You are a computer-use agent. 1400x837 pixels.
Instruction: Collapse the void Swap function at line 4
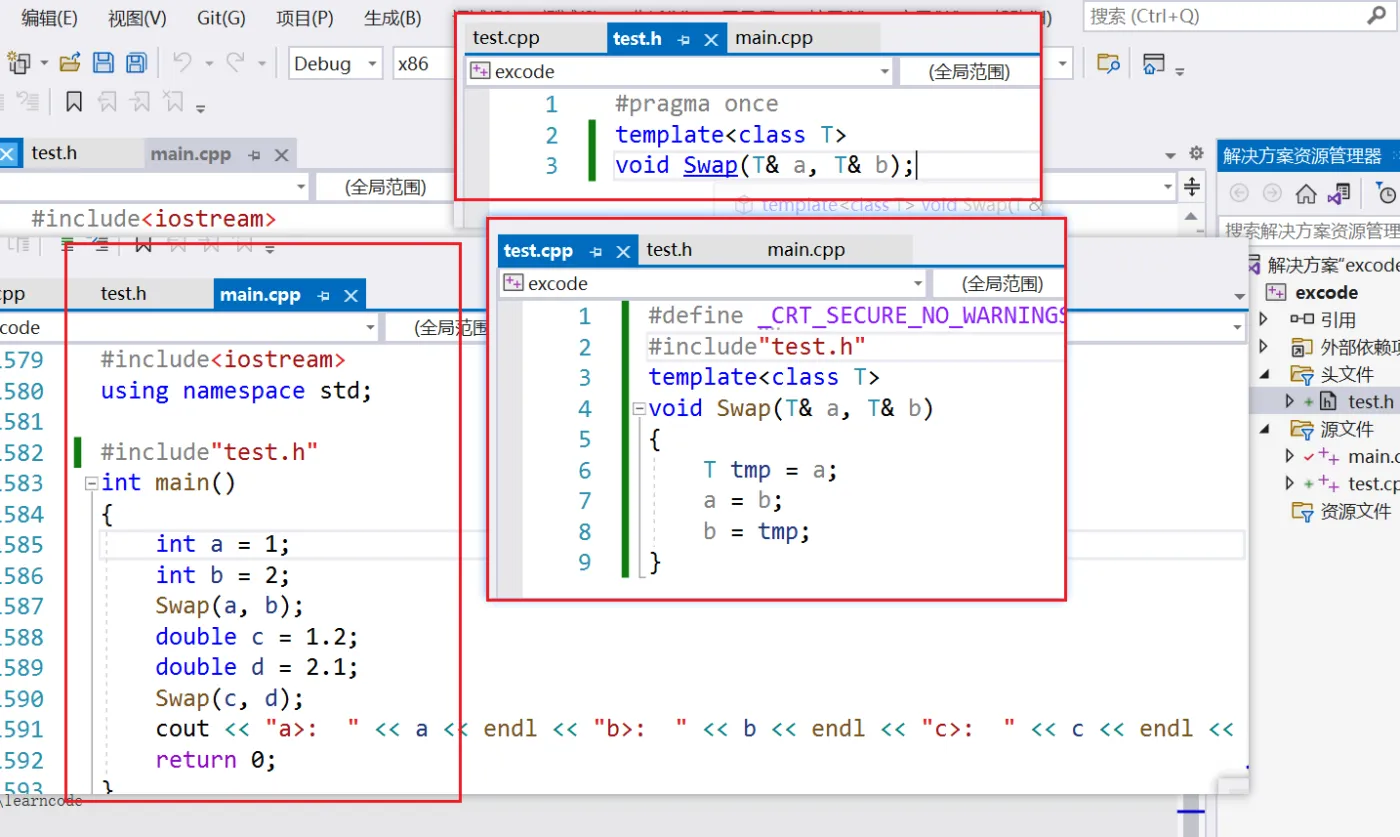638,409
